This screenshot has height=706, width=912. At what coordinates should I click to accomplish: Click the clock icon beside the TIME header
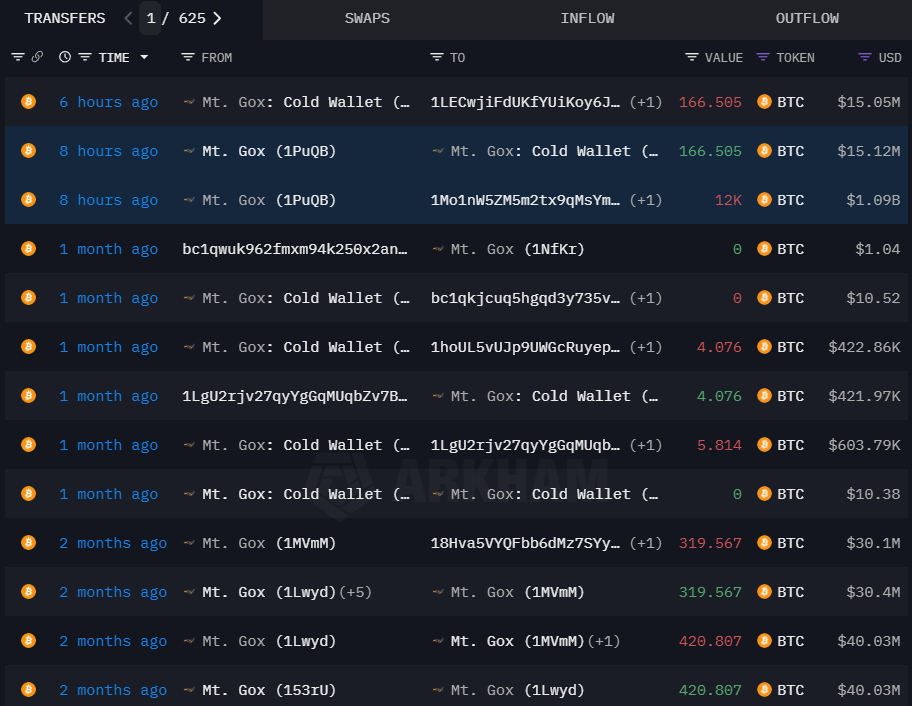(x=65, y=57)
